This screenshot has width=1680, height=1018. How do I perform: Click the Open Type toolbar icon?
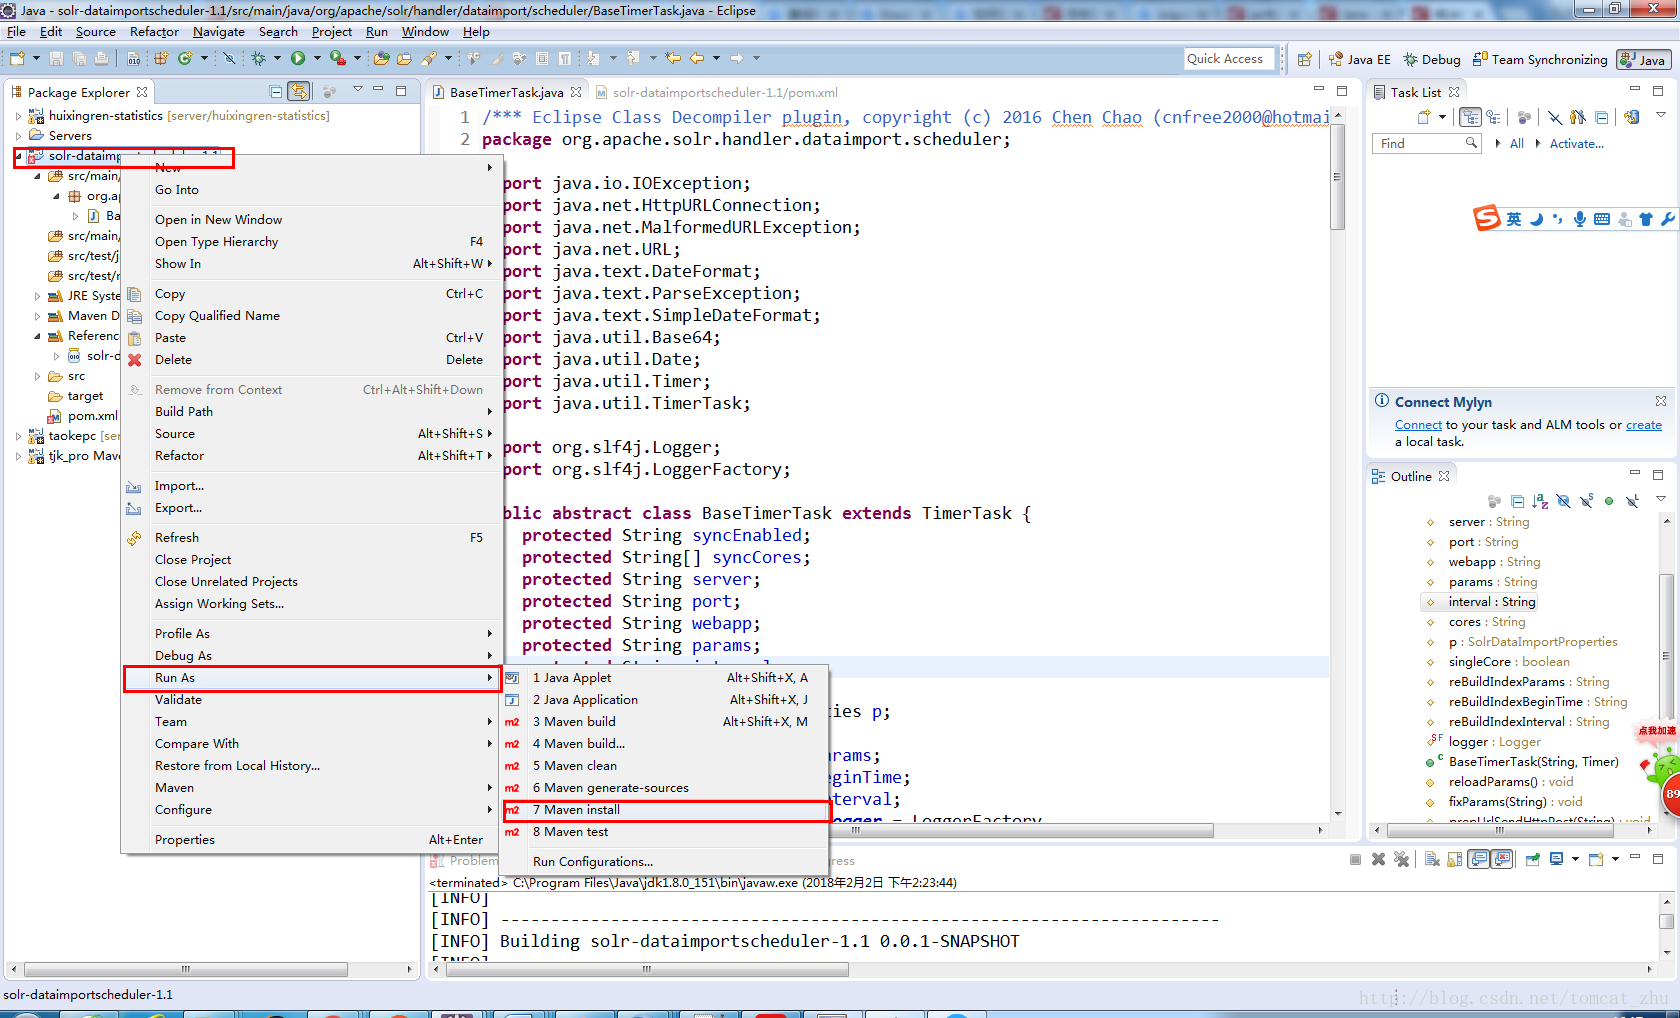[x=381, y=59]
